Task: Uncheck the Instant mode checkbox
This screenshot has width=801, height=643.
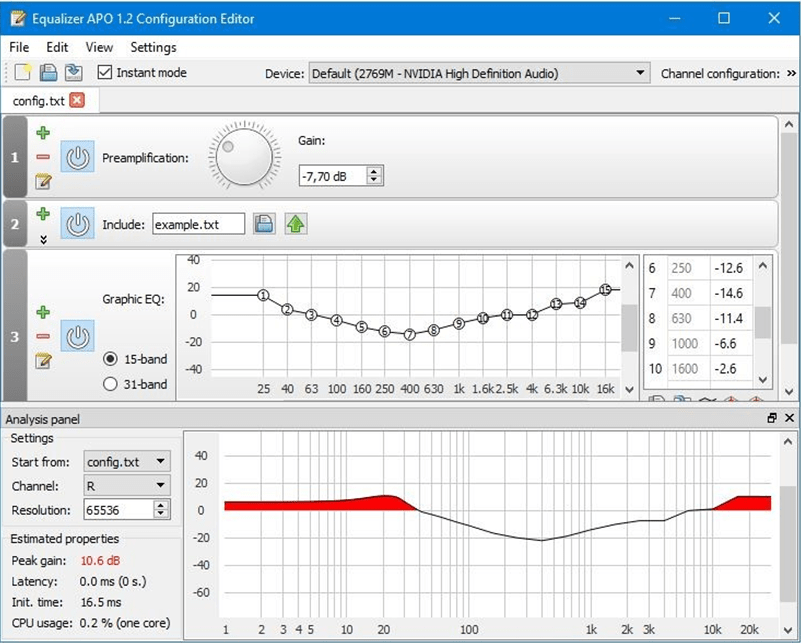Action: [105, 73]
